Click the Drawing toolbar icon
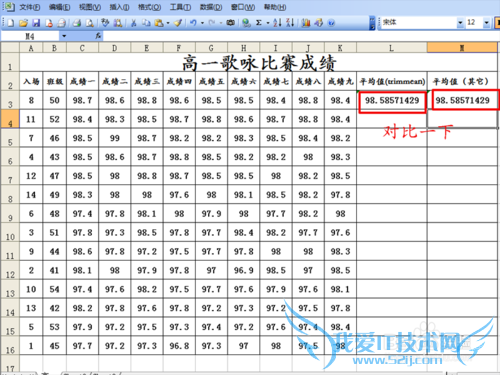 pos(319,23)
